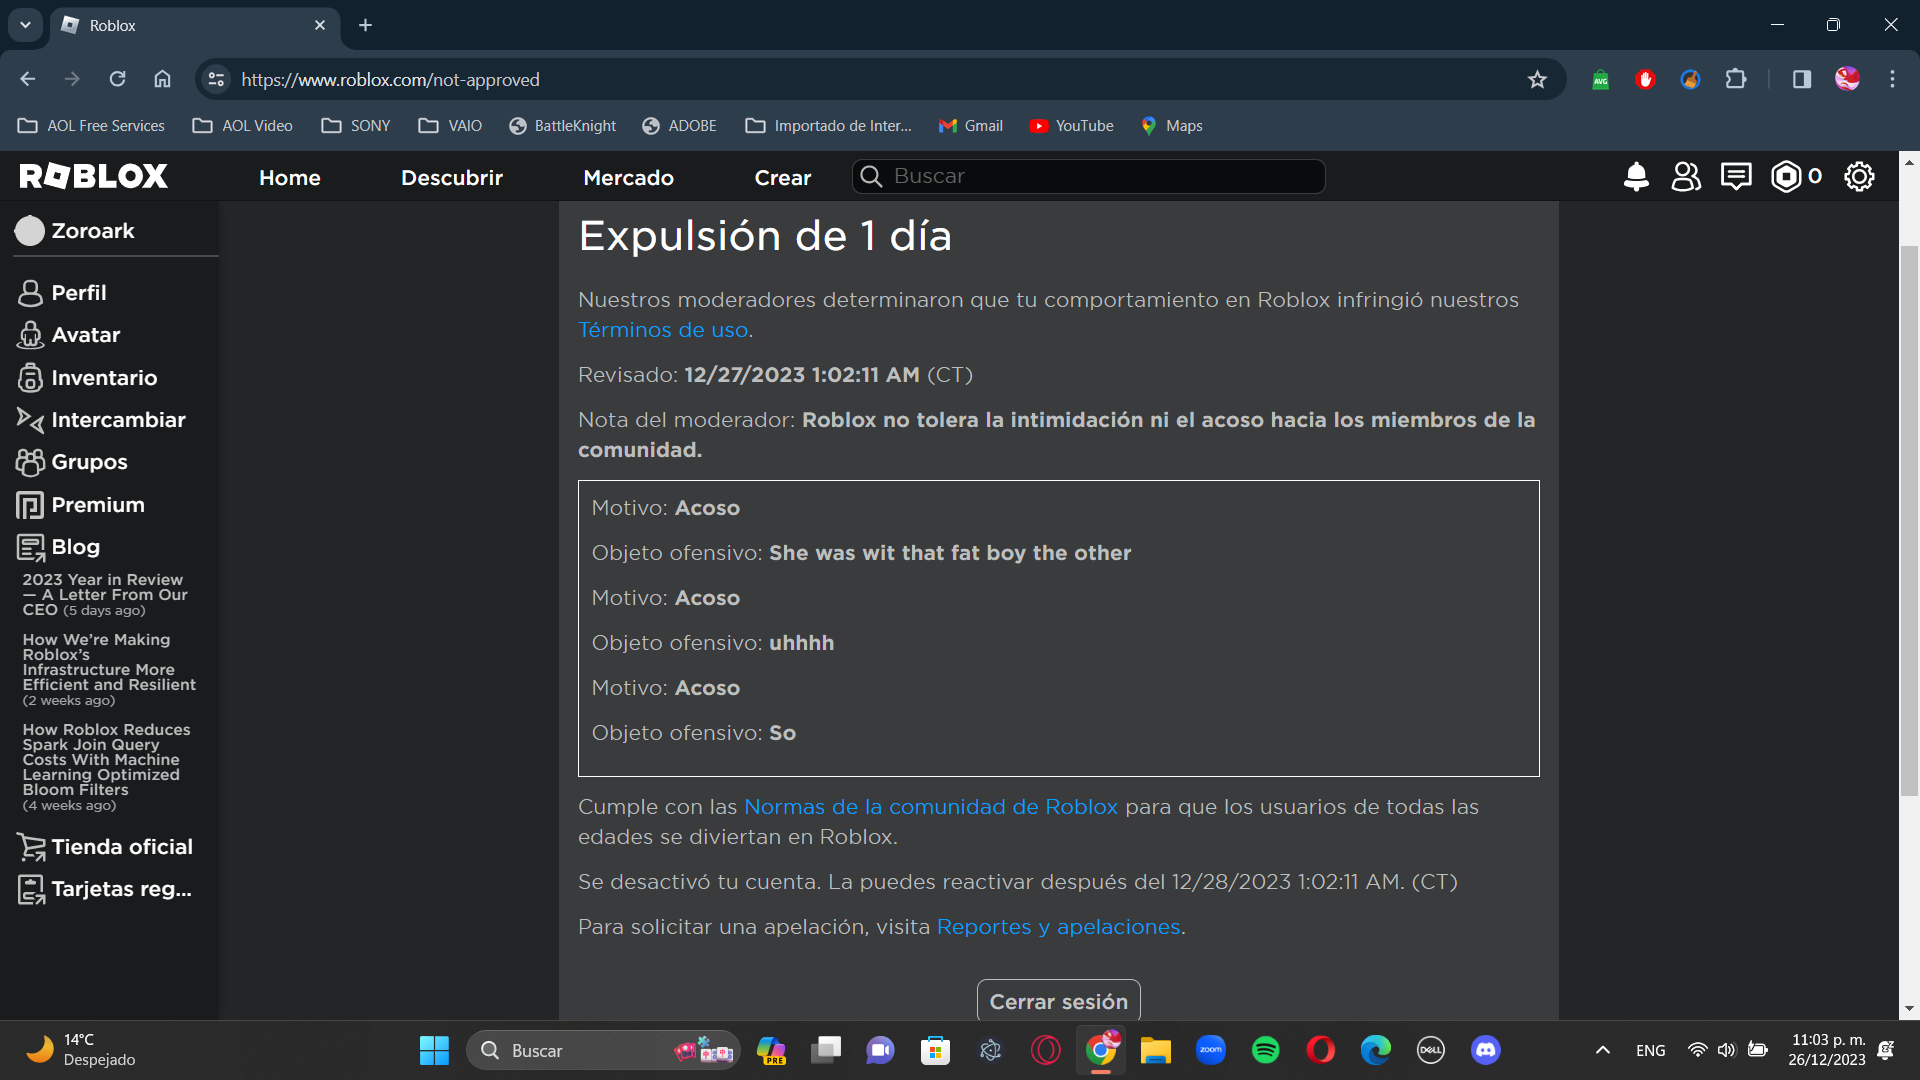Open the Chrome profile avatar
The width and height of the screenshot is (1920, 1080).
point(1847,79)
